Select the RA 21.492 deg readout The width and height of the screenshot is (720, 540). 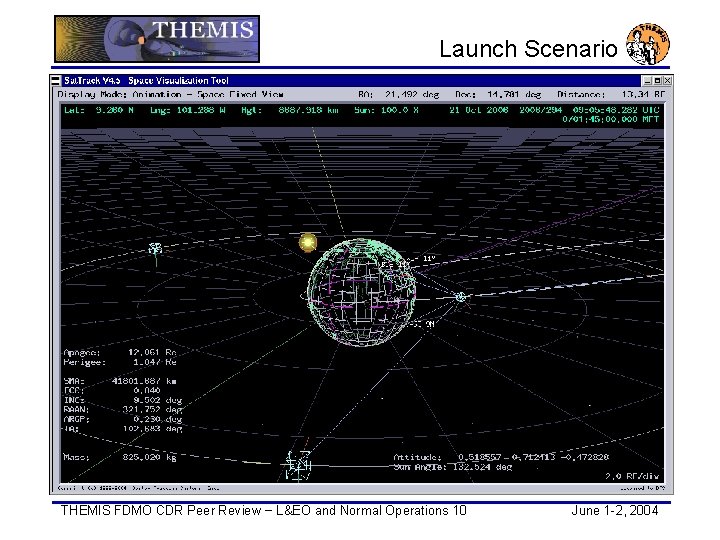click(x=399, y=95)
